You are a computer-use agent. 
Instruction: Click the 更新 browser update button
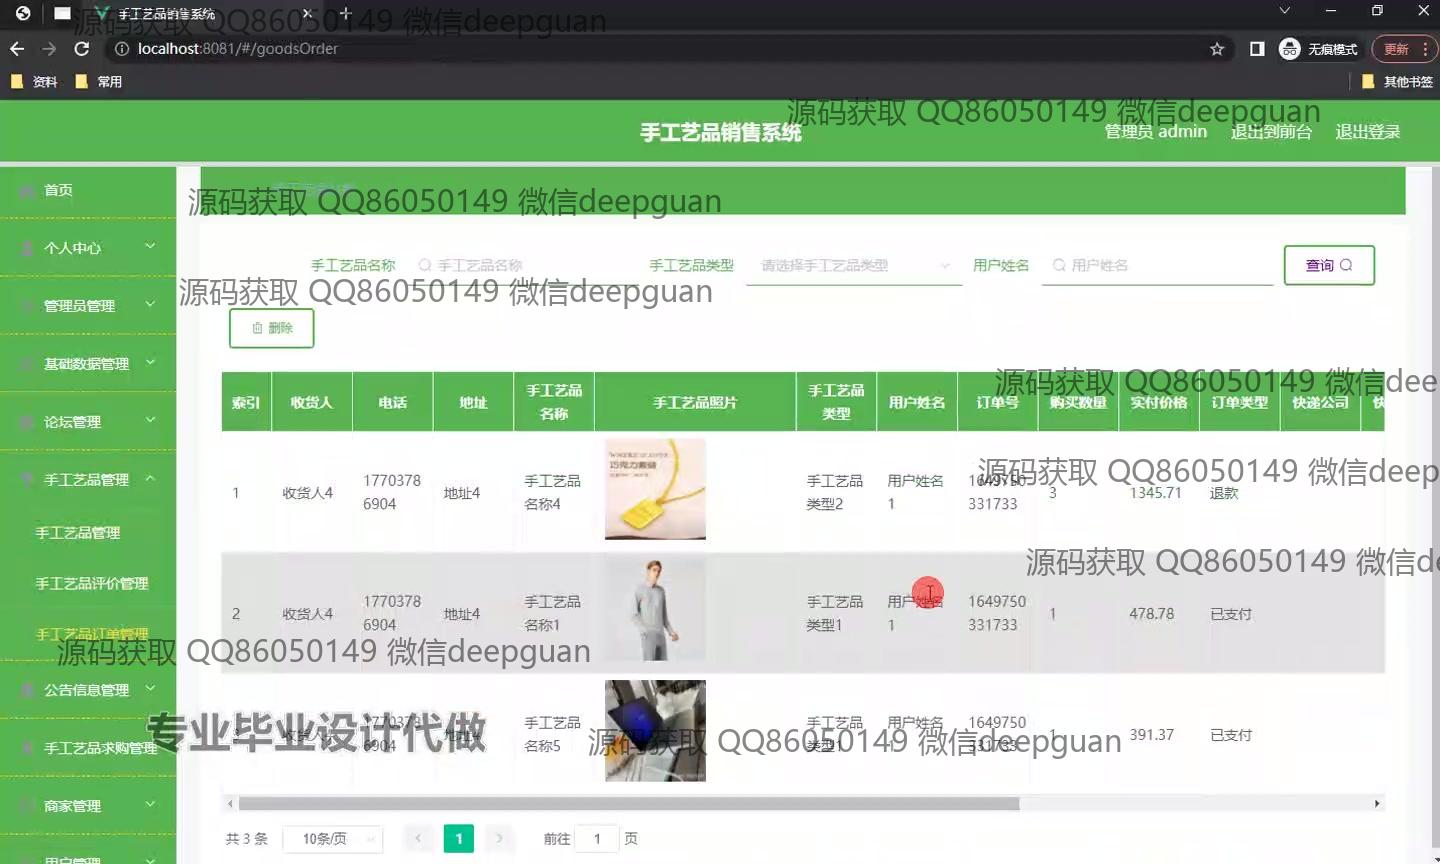(x=1396, y=49)
